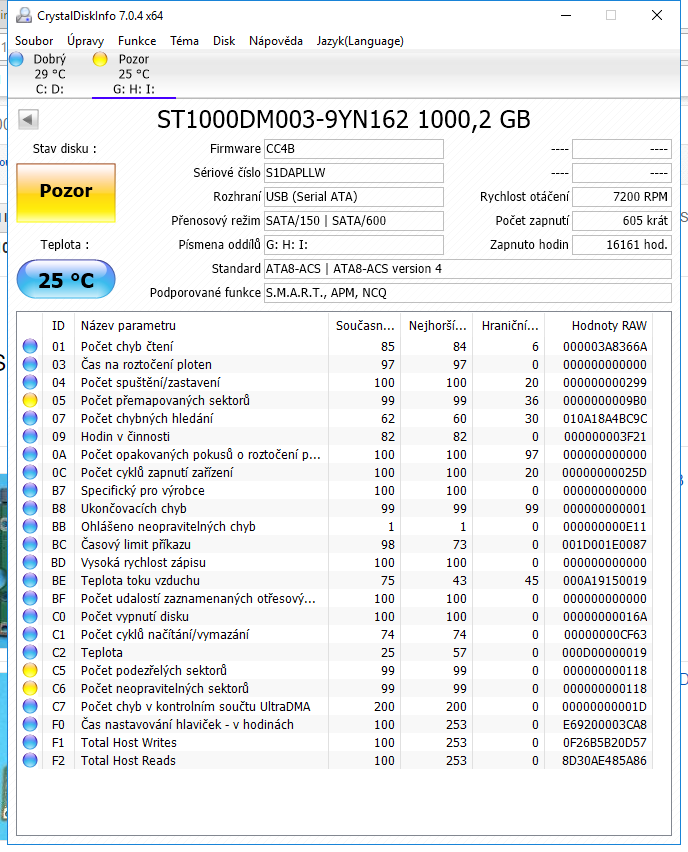Click the Standard field ATA8-ACS
688x852 pixels.
pos(468,268)
